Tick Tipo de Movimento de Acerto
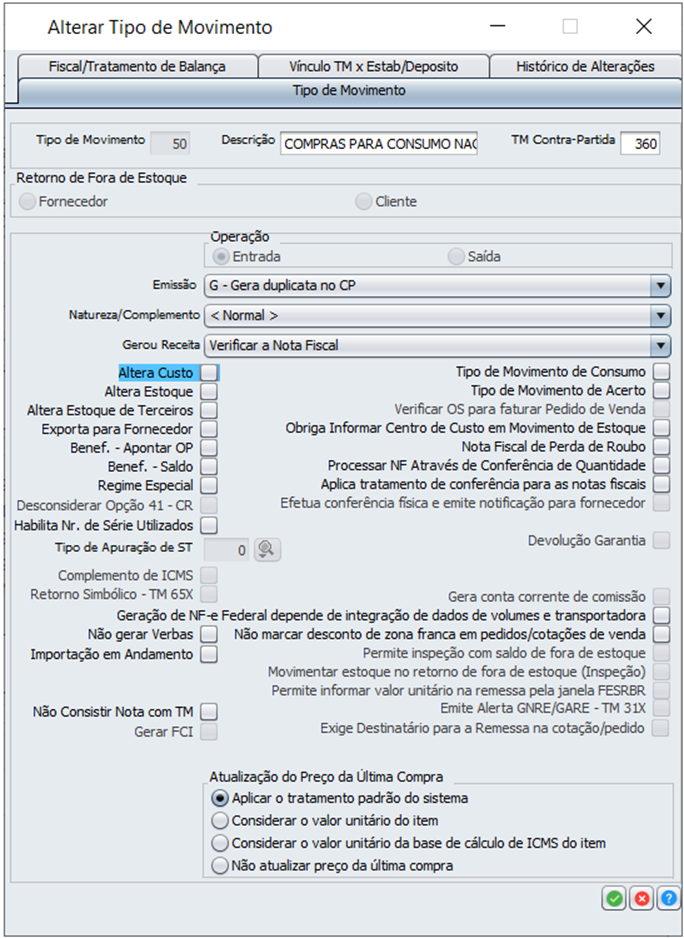 coord(661,391)
